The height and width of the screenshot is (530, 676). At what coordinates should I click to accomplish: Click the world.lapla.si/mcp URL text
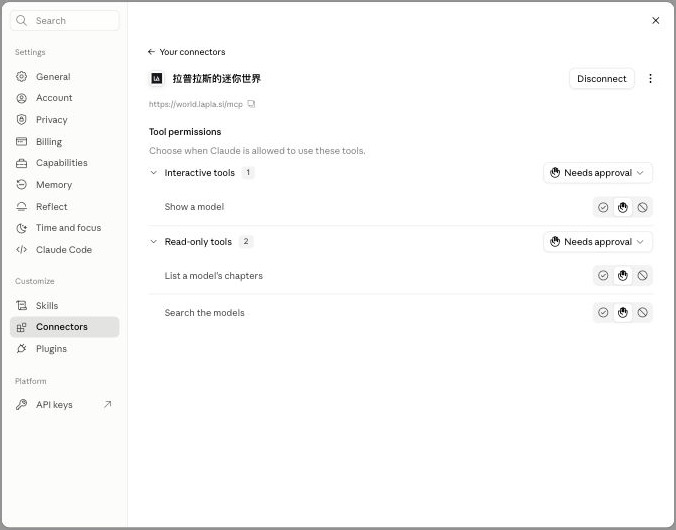click(x=196, y=104)
